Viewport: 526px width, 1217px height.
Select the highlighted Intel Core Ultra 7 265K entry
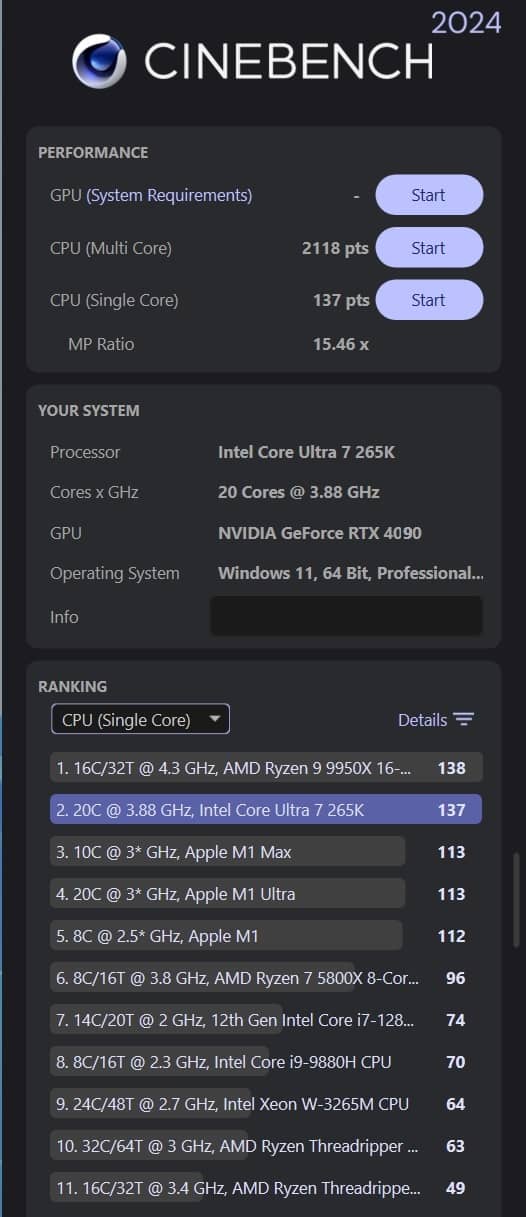click(x=266, y=810)
